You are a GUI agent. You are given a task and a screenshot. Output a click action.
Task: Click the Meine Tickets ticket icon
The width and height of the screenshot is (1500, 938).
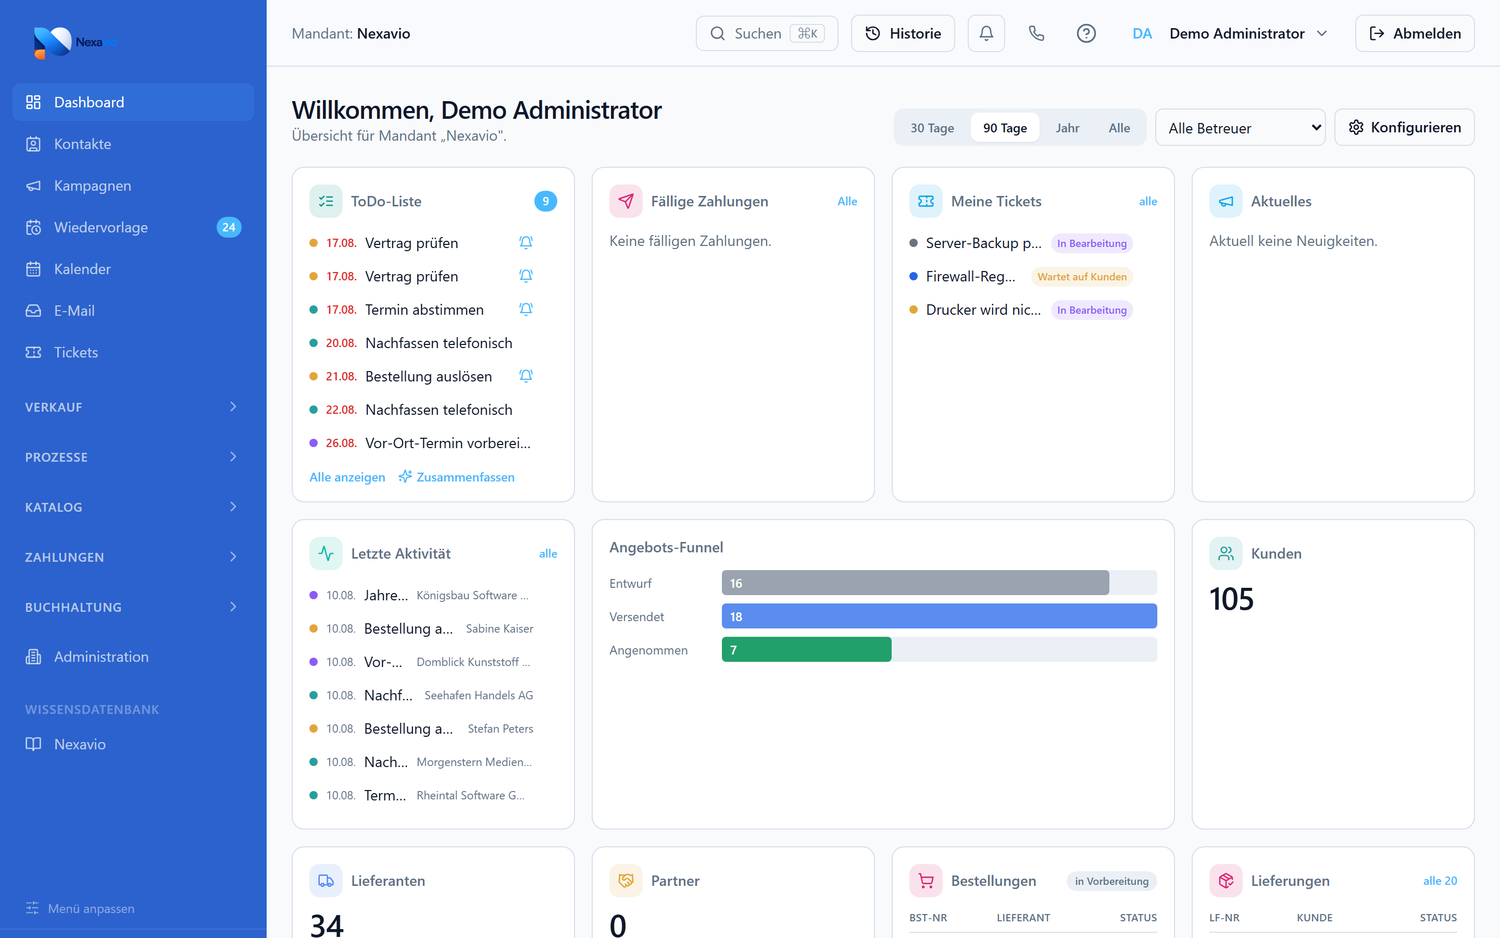(926, 201)
